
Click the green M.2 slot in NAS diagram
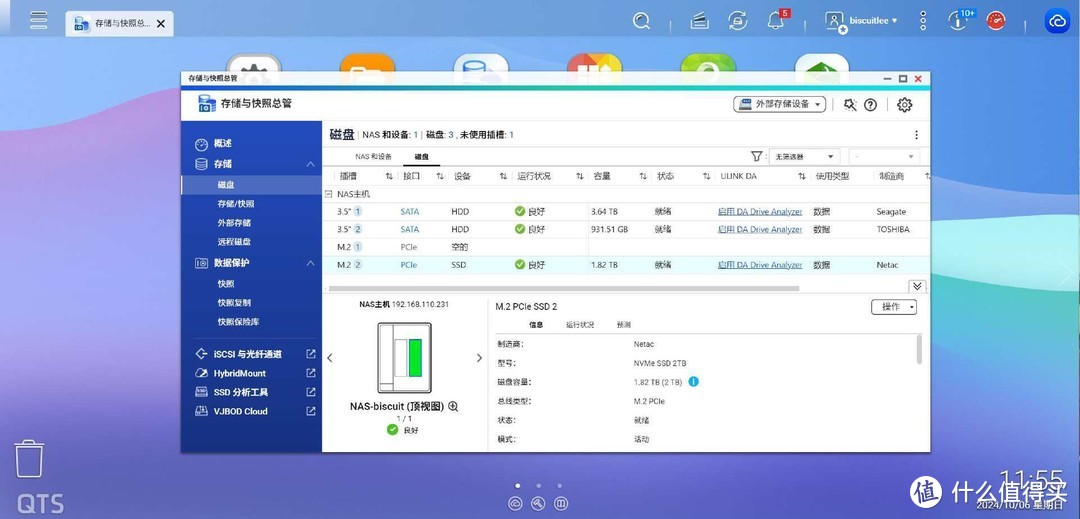click(415, 357)
